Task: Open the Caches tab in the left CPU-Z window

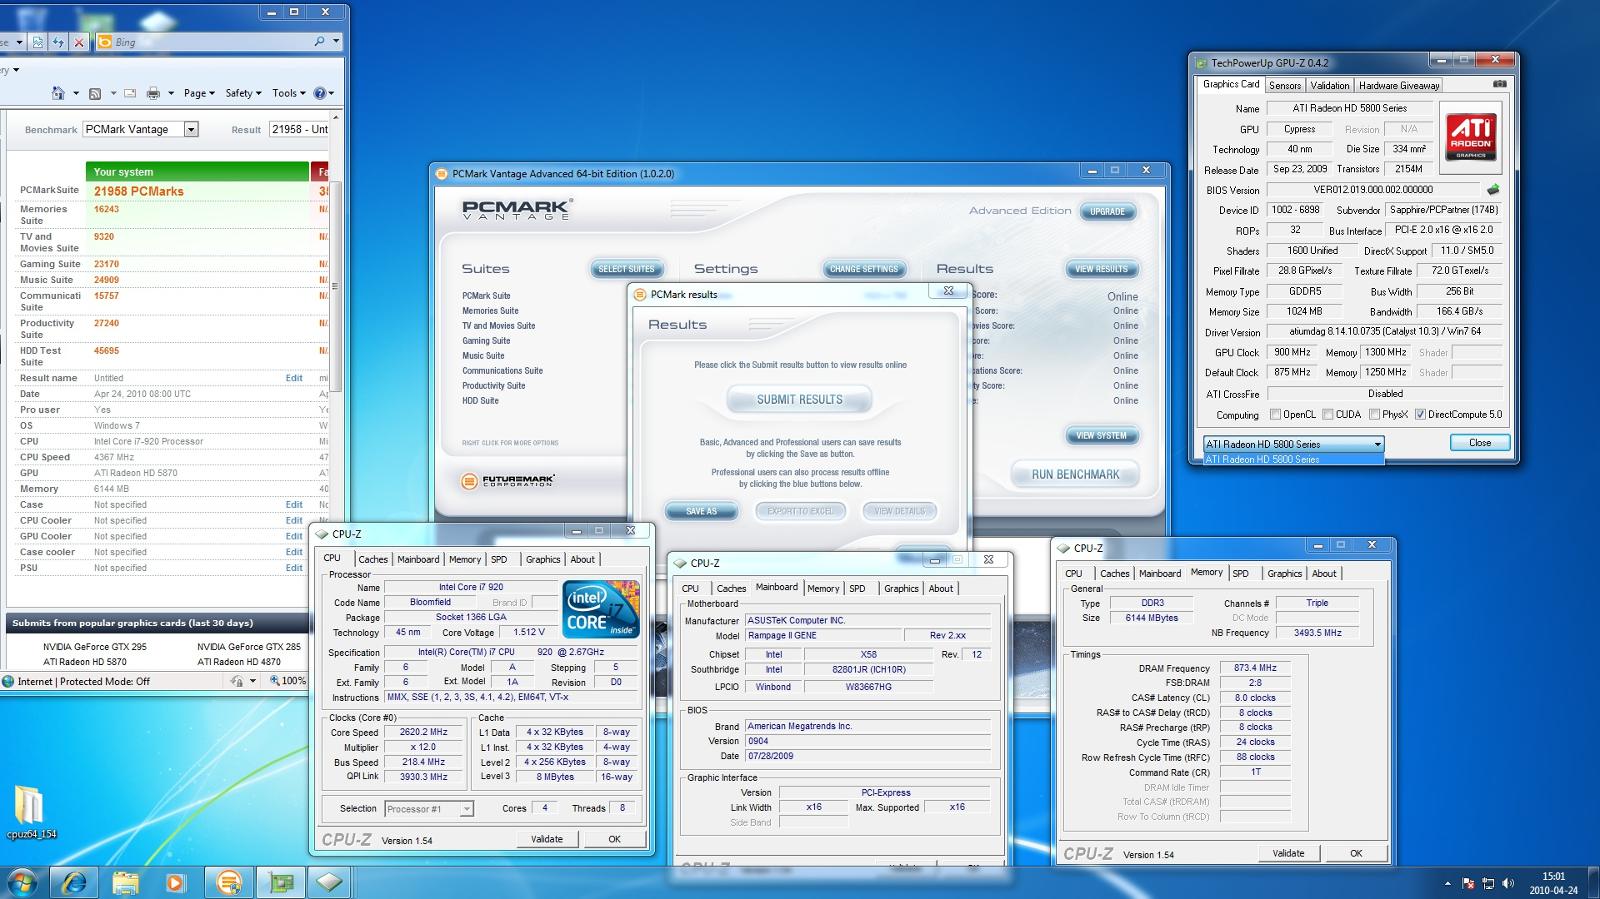Action: 373,560
